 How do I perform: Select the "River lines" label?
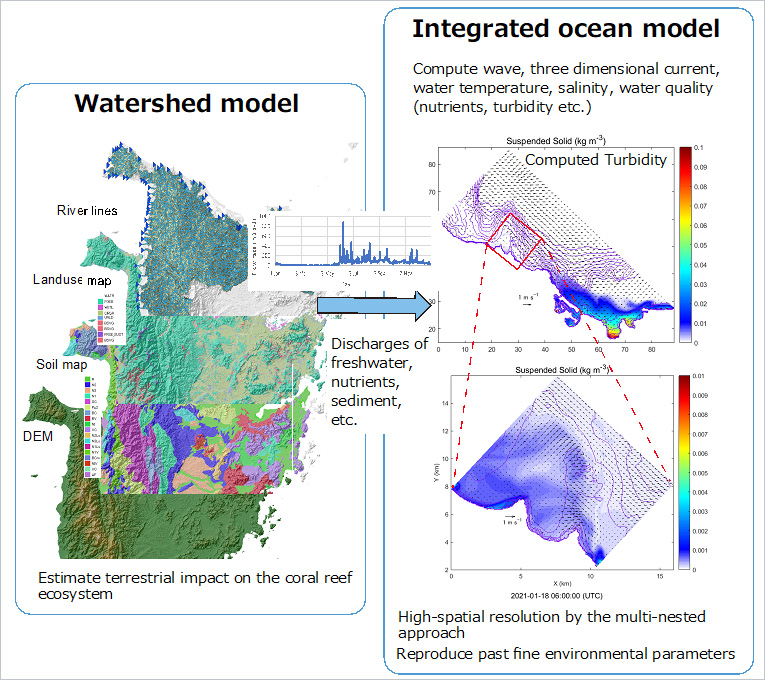click(86, 210)
